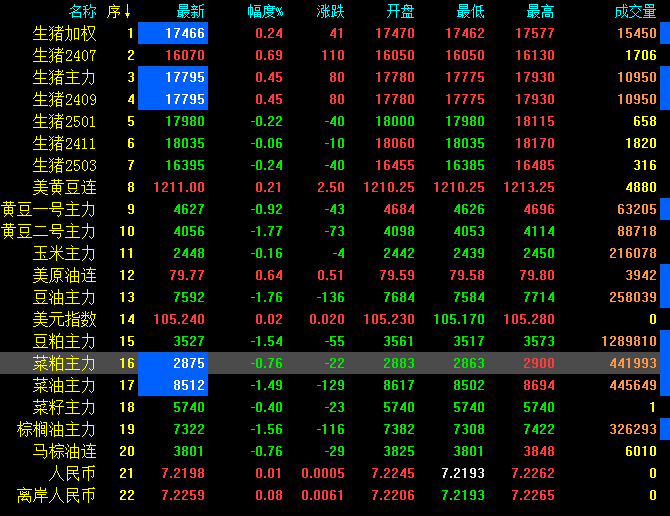Sort by the 序 column header

pyautogui.click(x=119, y=11)
